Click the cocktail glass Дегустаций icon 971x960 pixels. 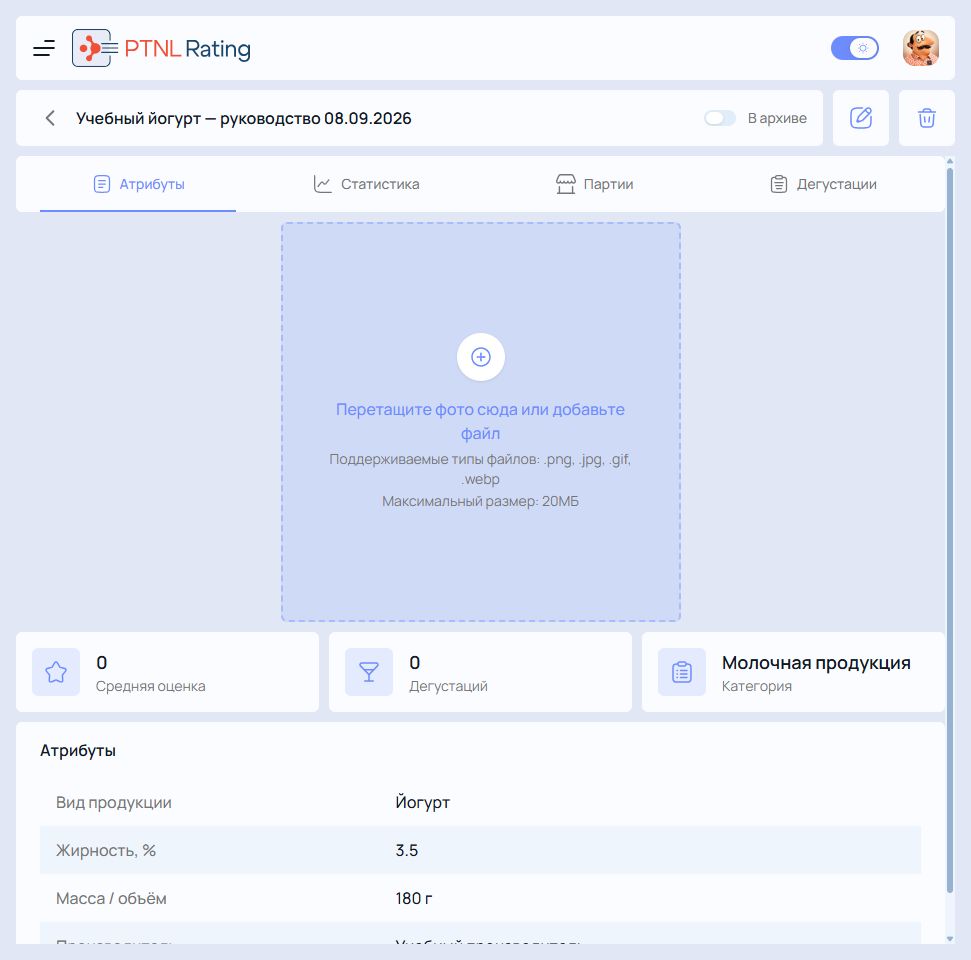[x=368, y=671]
